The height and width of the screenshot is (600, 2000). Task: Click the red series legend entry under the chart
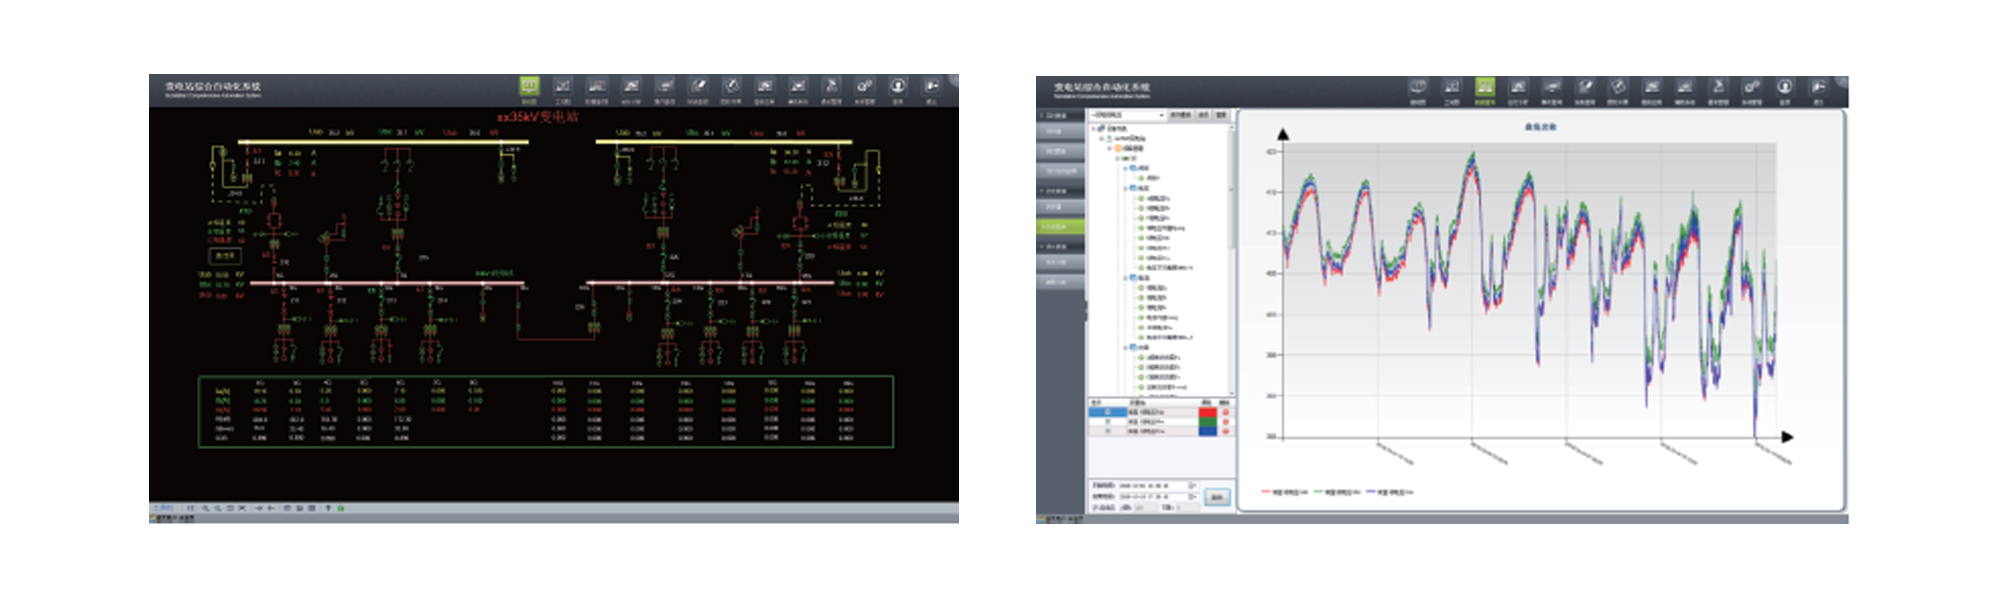point(1286,492)
